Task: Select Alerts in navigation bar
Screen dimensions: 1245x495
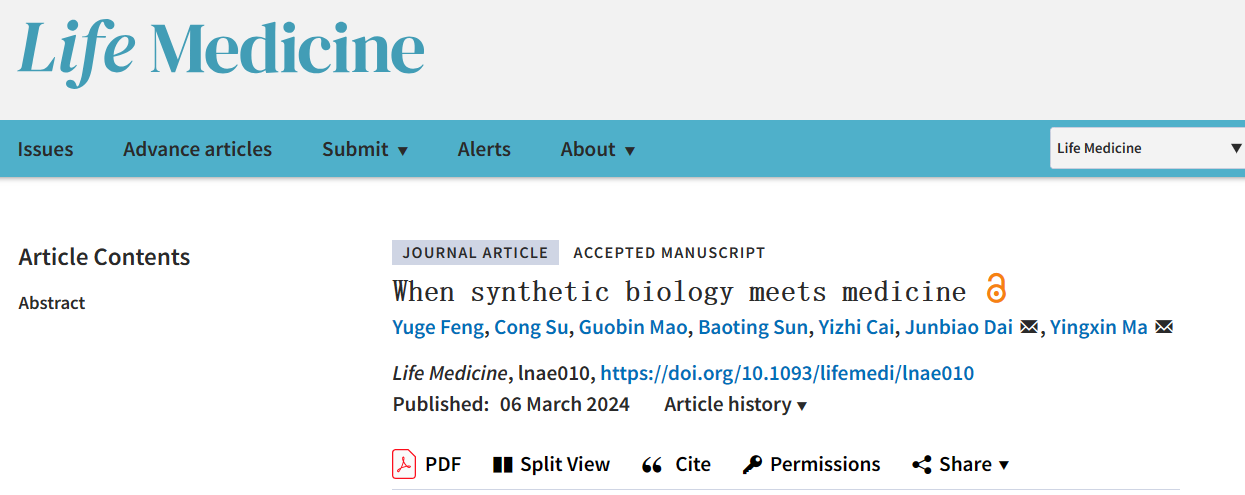Action: pos(484,149)
